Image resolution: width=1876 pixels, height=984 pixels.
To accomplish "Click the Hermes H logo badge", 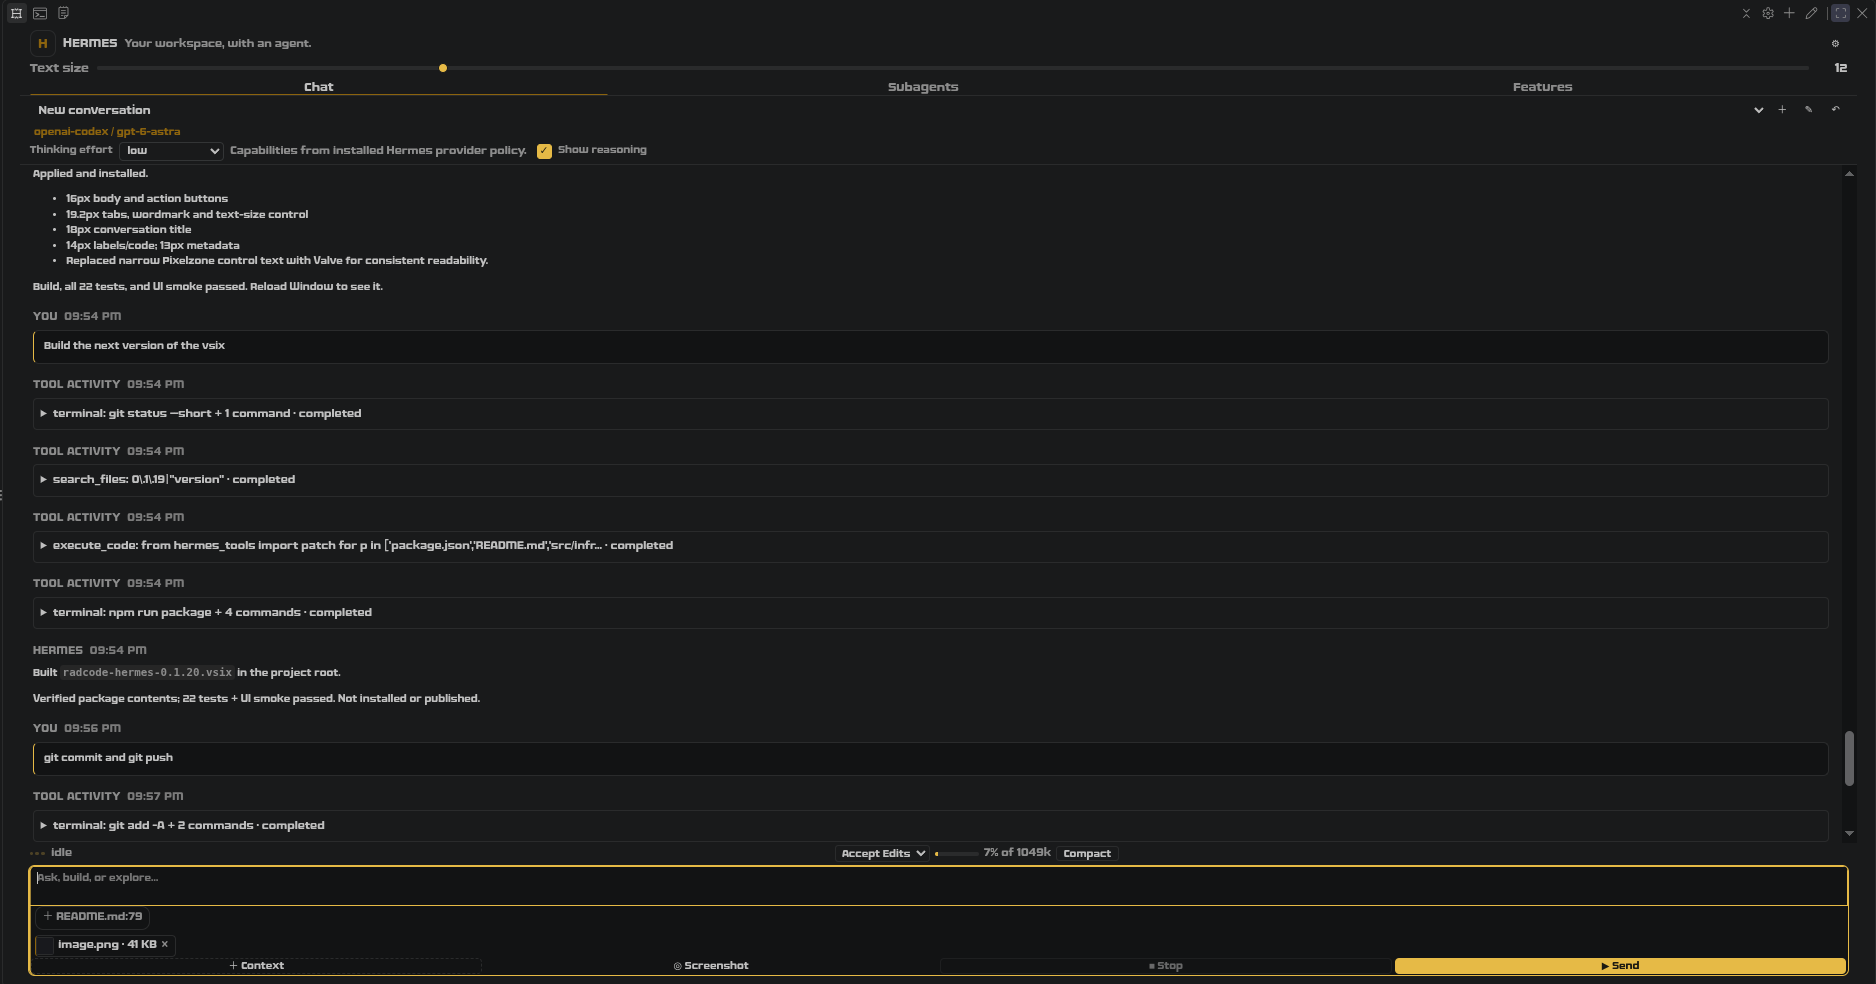I will tap(42, 43).
